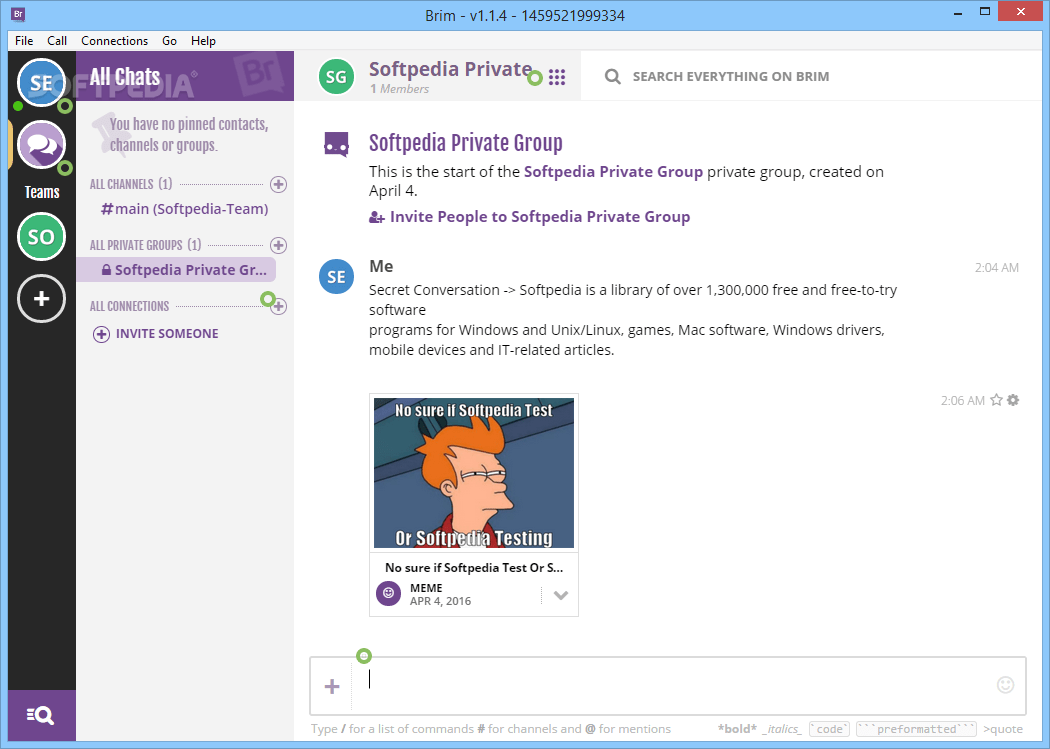Open the Call menu
The image size is (1050, 749).
point(57,41)
